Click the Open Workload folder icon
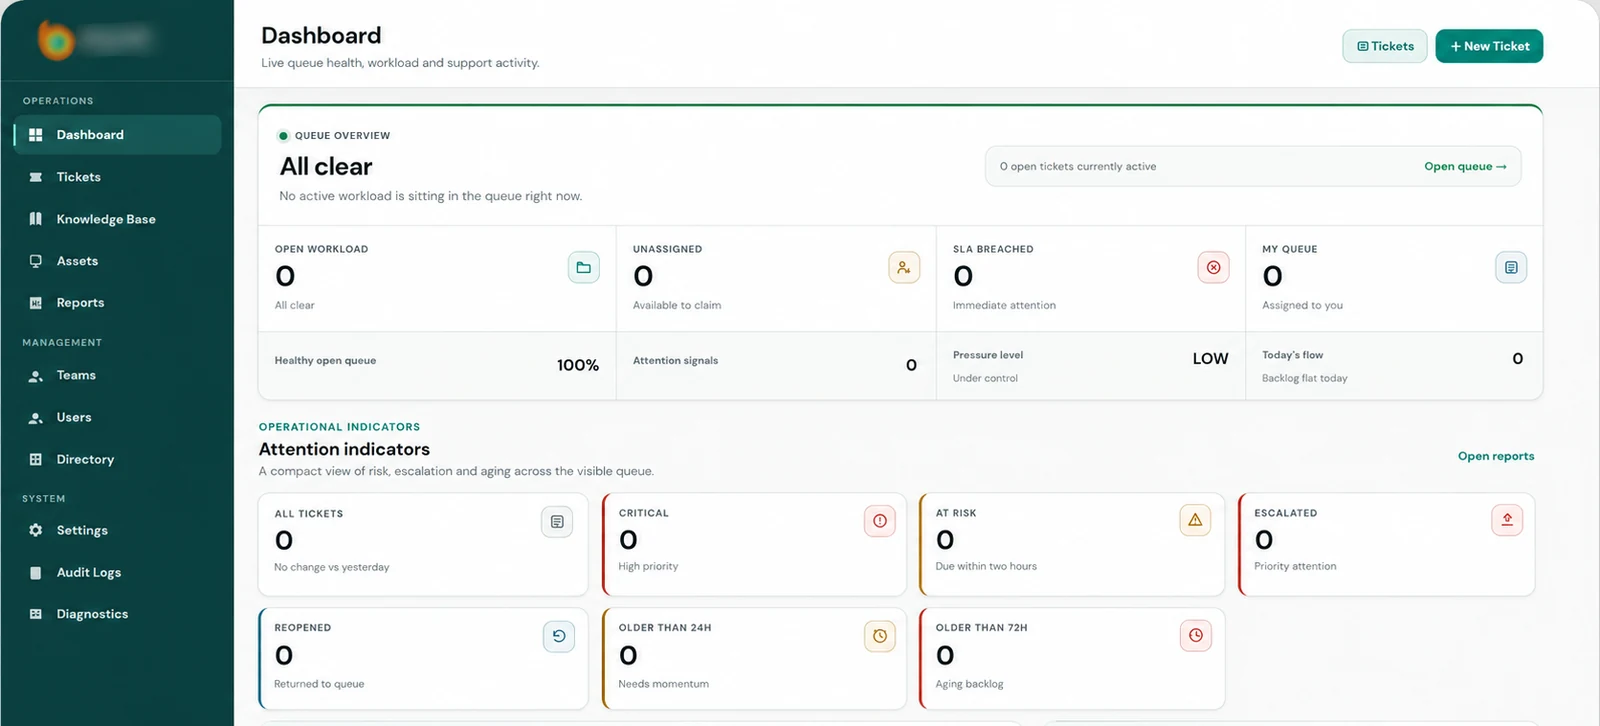 [584, 268]
